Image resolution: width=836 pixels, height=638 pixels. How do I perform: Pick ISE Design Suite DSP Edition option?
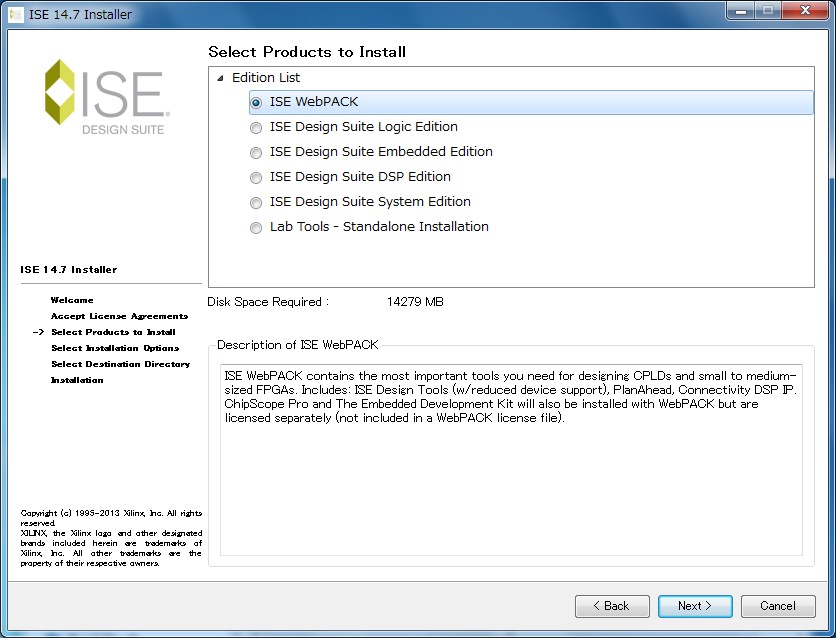(256, 177)
